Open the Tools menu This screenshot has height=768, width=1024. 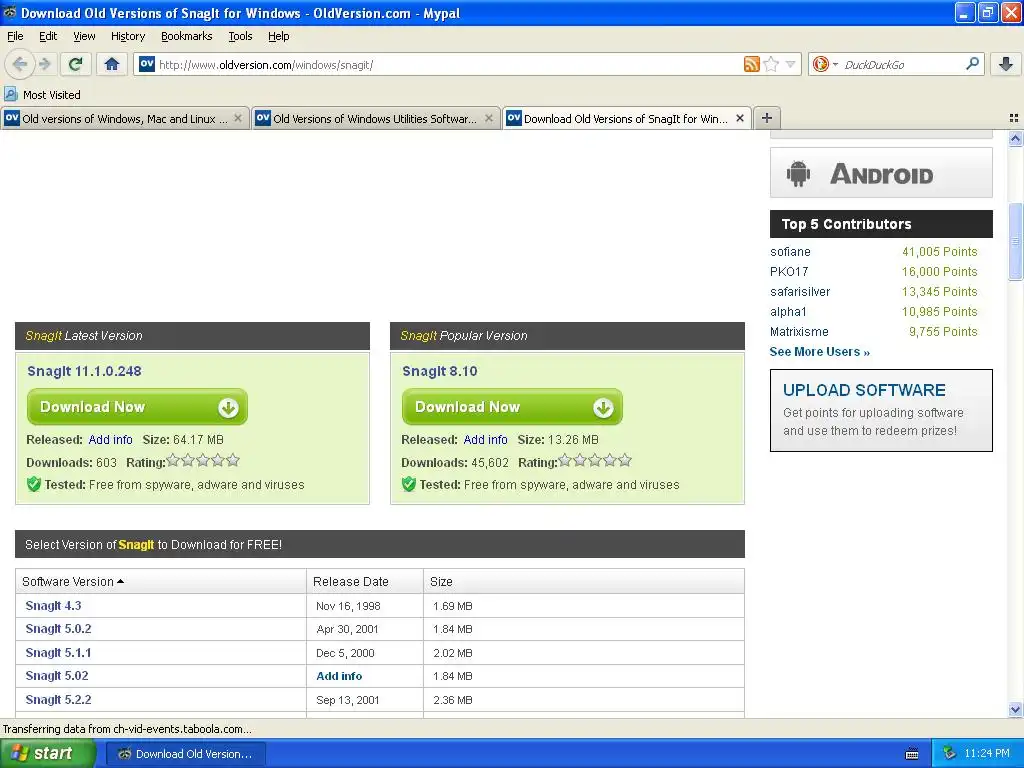pos(240,36)
